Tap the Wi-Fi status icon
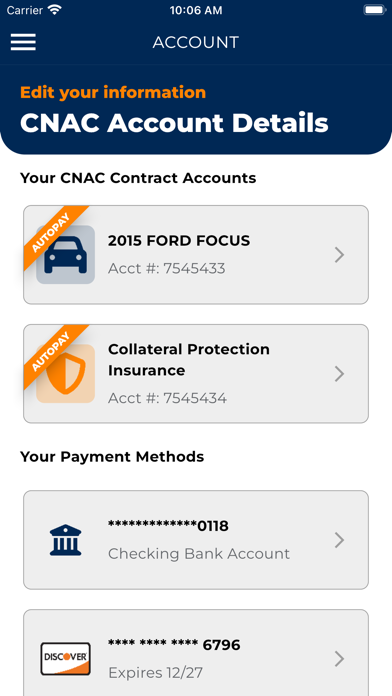 55,10
